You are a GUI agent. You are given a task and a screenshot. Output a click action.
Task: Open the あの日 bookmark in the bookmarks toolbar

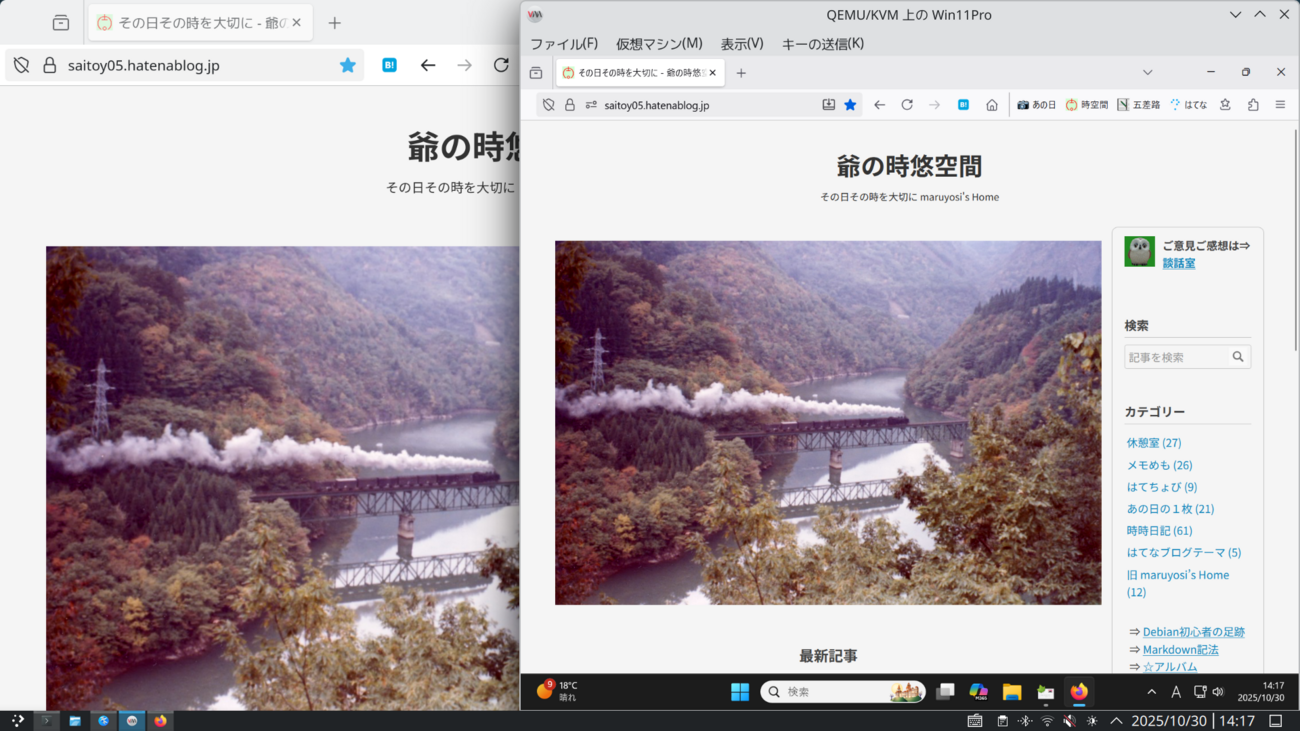[x=1037, y=105]
